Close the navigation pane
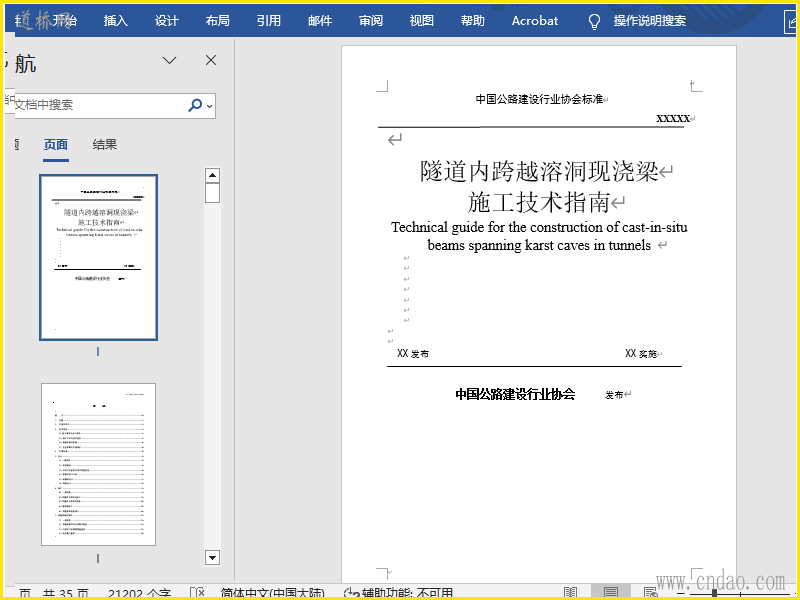800x600 pixels. tap(211, 60)
